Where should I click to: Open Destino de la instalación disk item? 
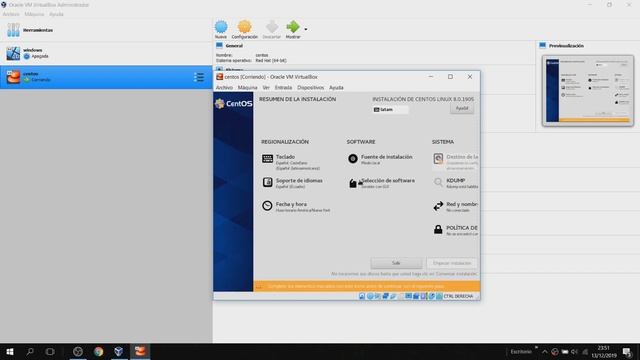(455, 162)
